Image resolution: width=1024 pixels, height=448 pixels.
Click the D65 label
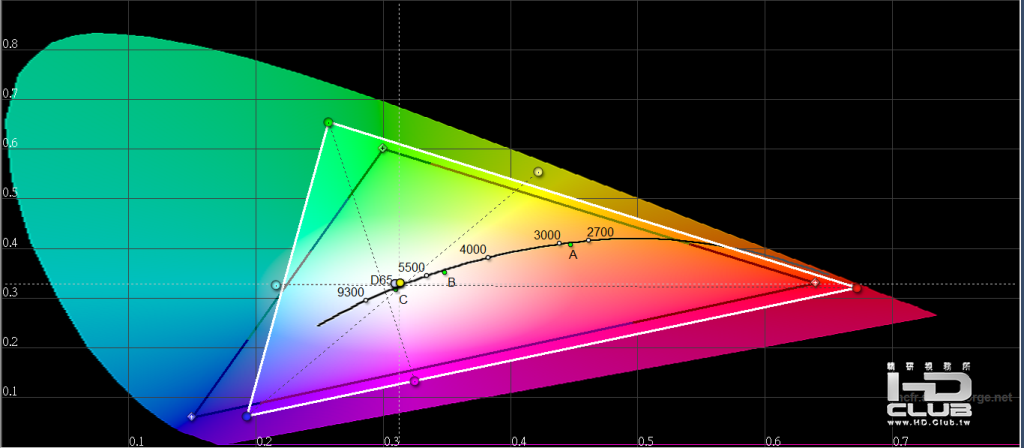click(381, 280)
